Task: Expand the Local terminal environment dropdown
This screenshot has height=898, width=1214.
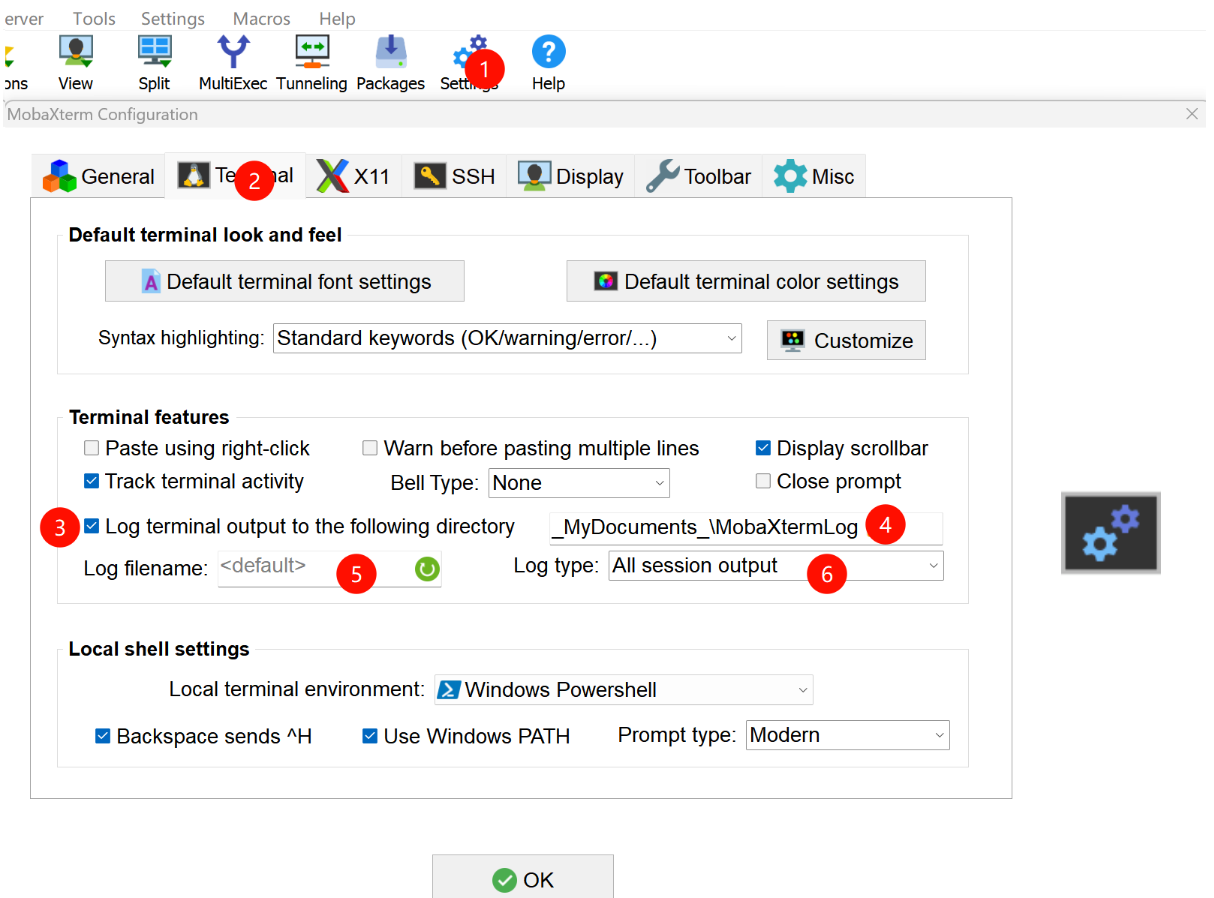Action: tap(624, 690)
